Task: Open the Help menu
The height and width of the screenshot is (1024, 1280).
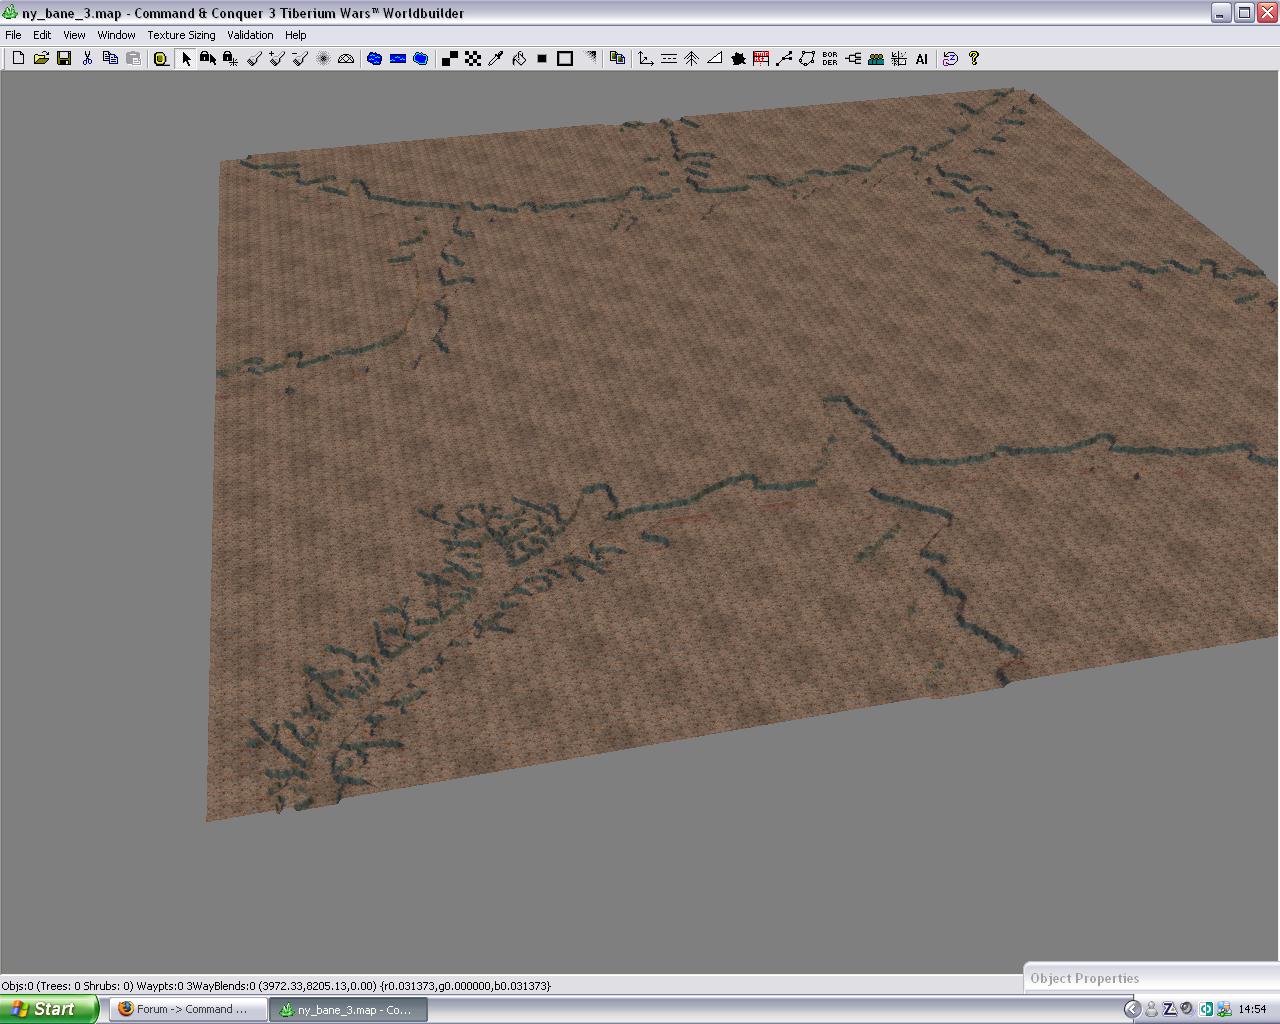Action: coord(296,35)
